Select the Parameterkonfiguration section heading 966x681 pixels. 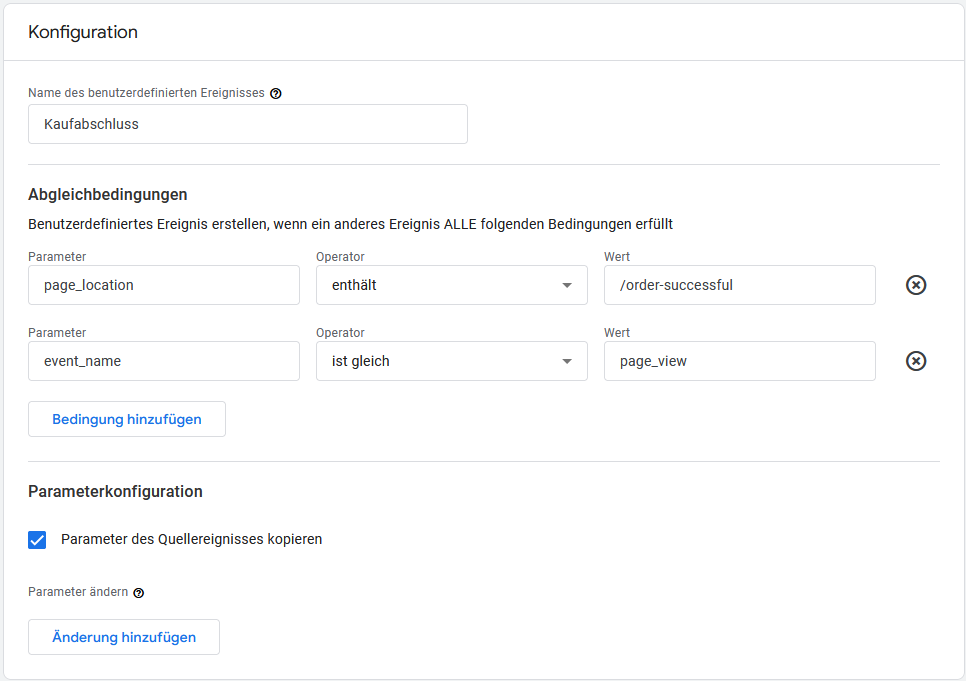click(x=115, y=492)
